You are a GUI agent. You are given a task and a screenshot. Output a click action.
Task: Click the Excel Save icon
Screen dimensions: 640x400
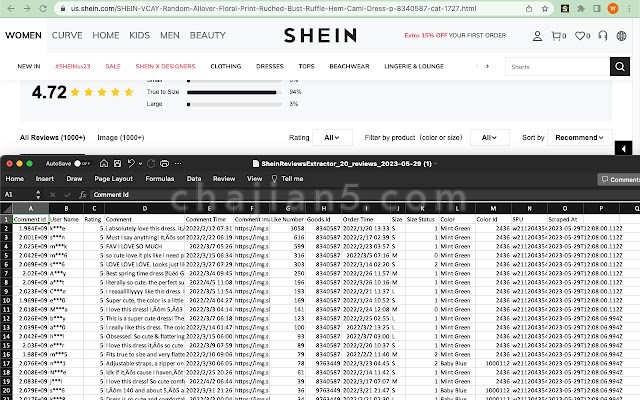118,164
